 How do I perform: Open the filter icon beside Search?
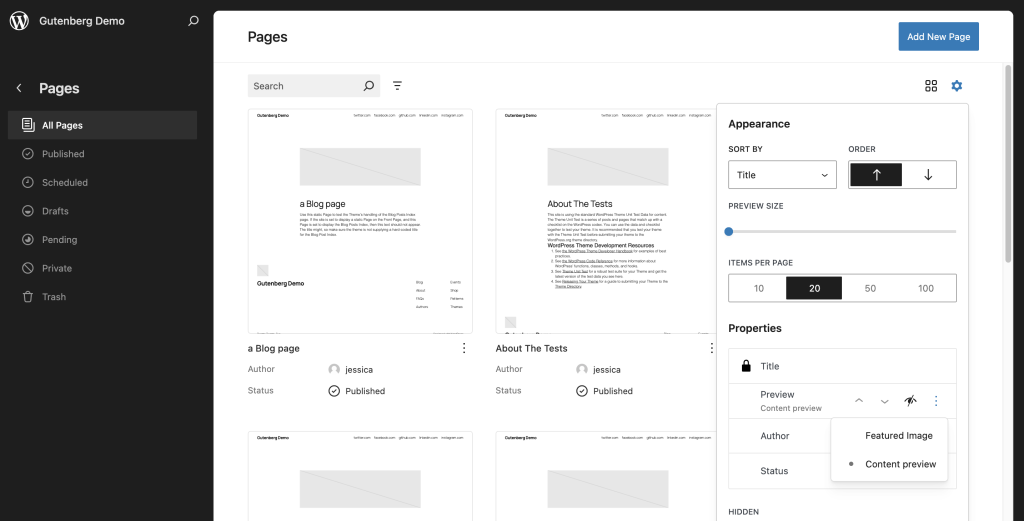397,86
